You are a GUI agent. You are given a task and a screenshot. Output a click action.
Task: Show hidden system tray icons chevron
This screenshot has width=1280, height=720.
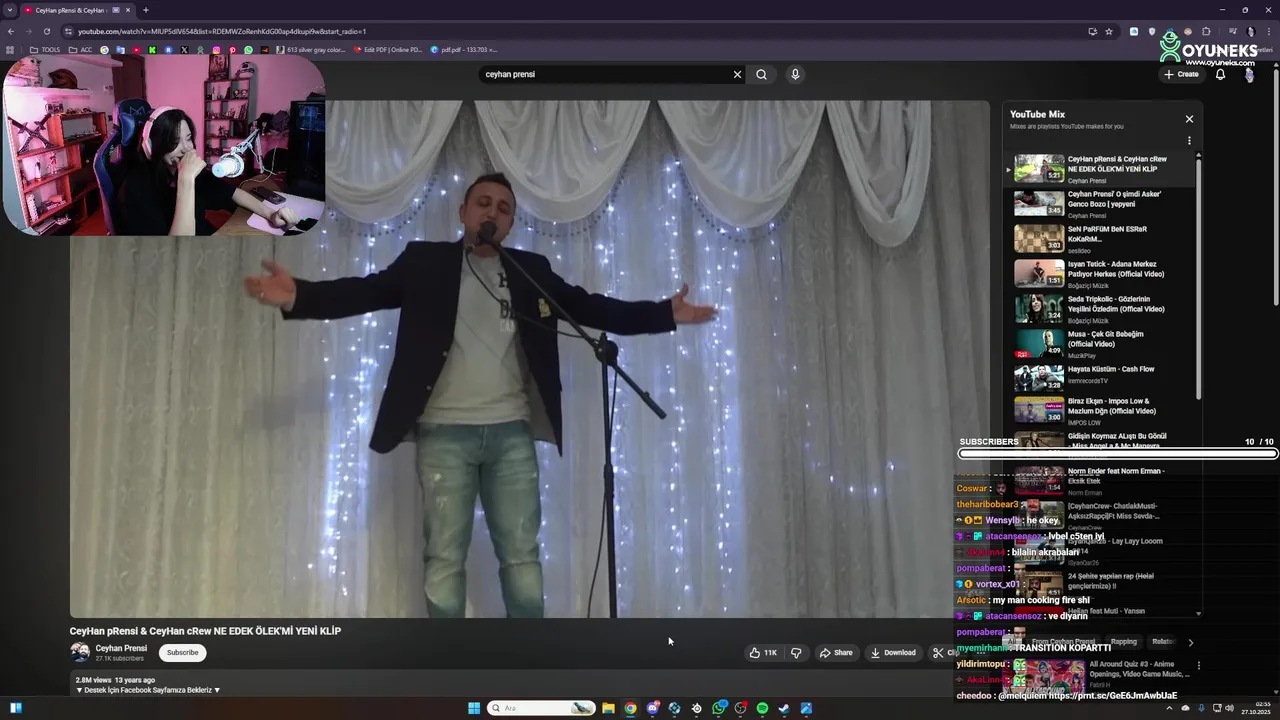1169,708
